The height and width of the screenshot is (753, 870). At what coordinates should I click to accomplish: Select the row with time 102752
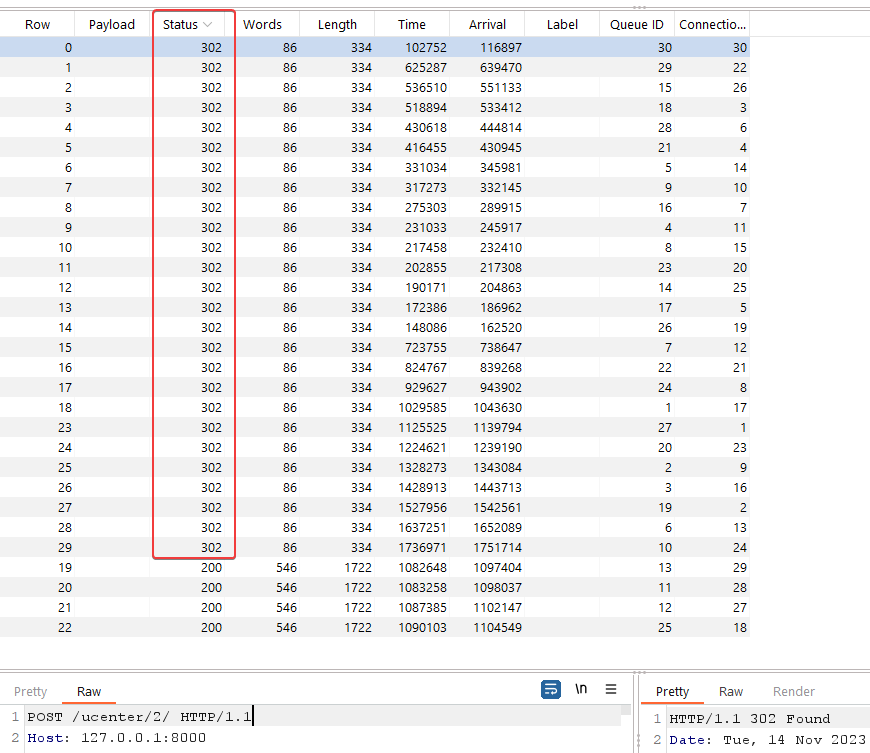[375, 47]
